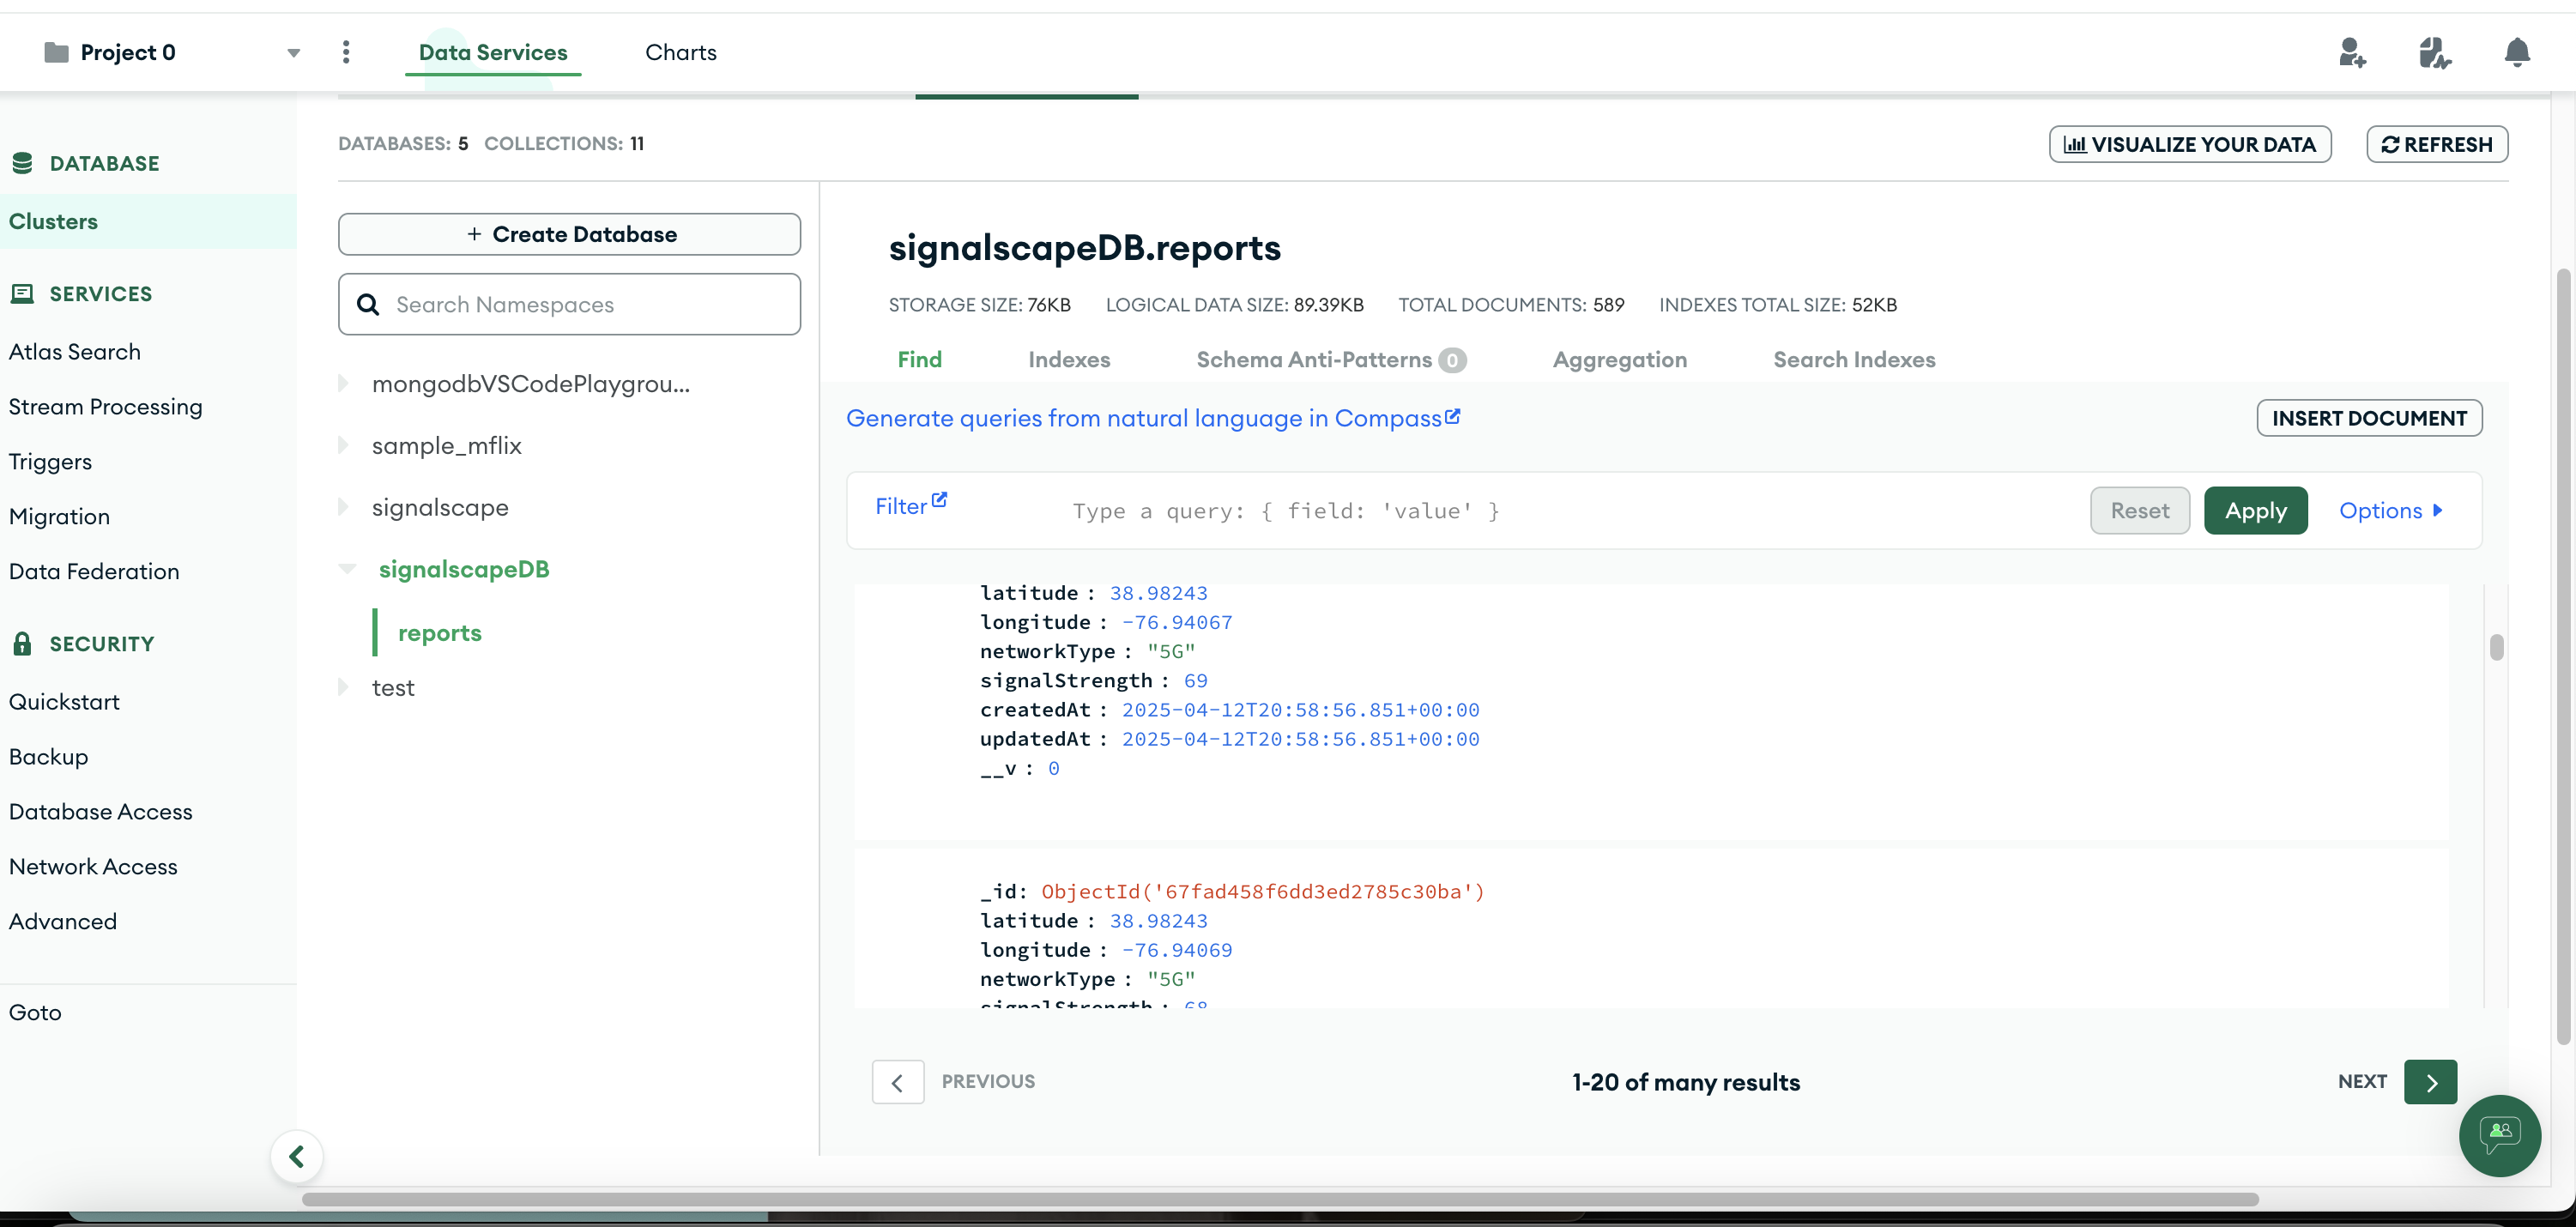Screen dimensions: 2576x1227
Task: Click INSERT DOCUMENT button
Action: [x=2368, y=418]
